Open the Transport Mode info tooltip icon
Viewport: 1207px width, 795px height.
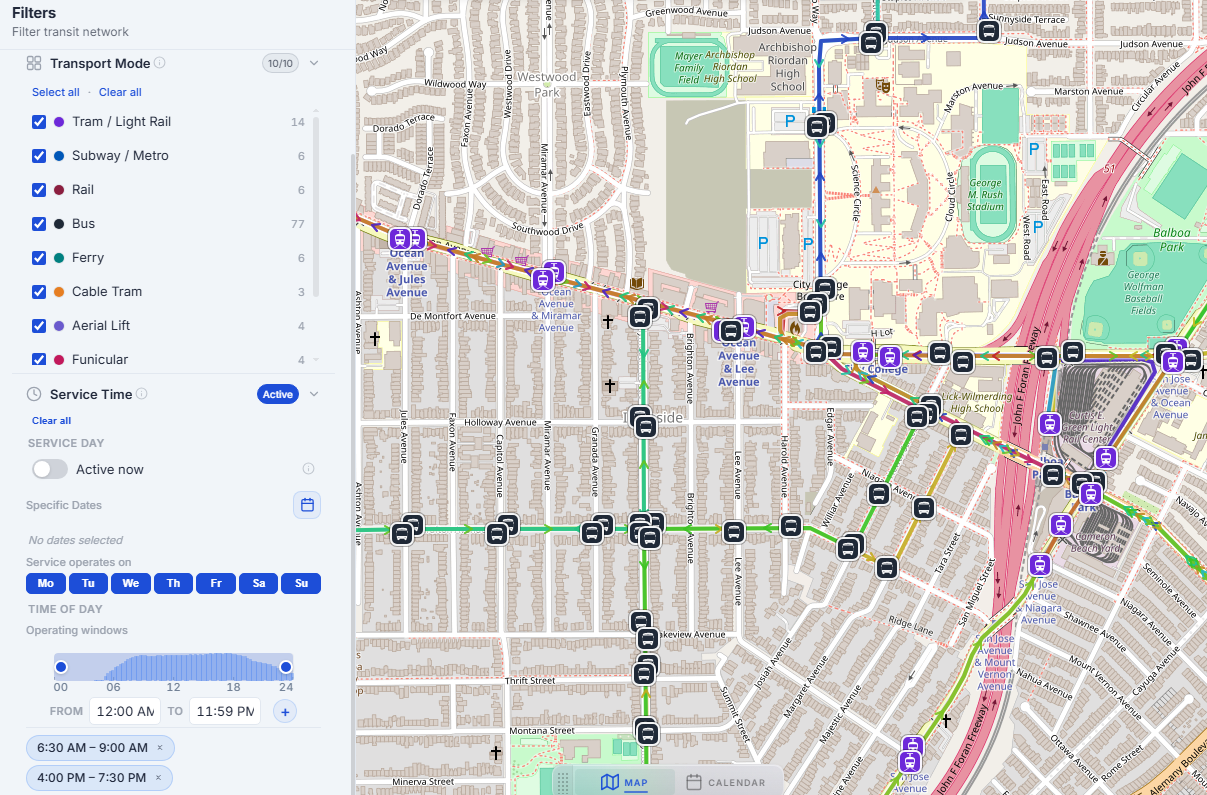[160, 63]
